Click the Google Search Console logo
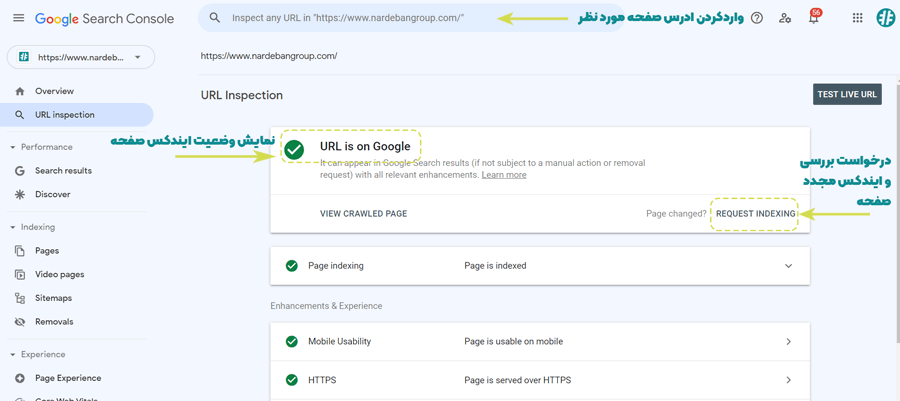The height and width of the screenshot is (401, 900). (104, 18)
